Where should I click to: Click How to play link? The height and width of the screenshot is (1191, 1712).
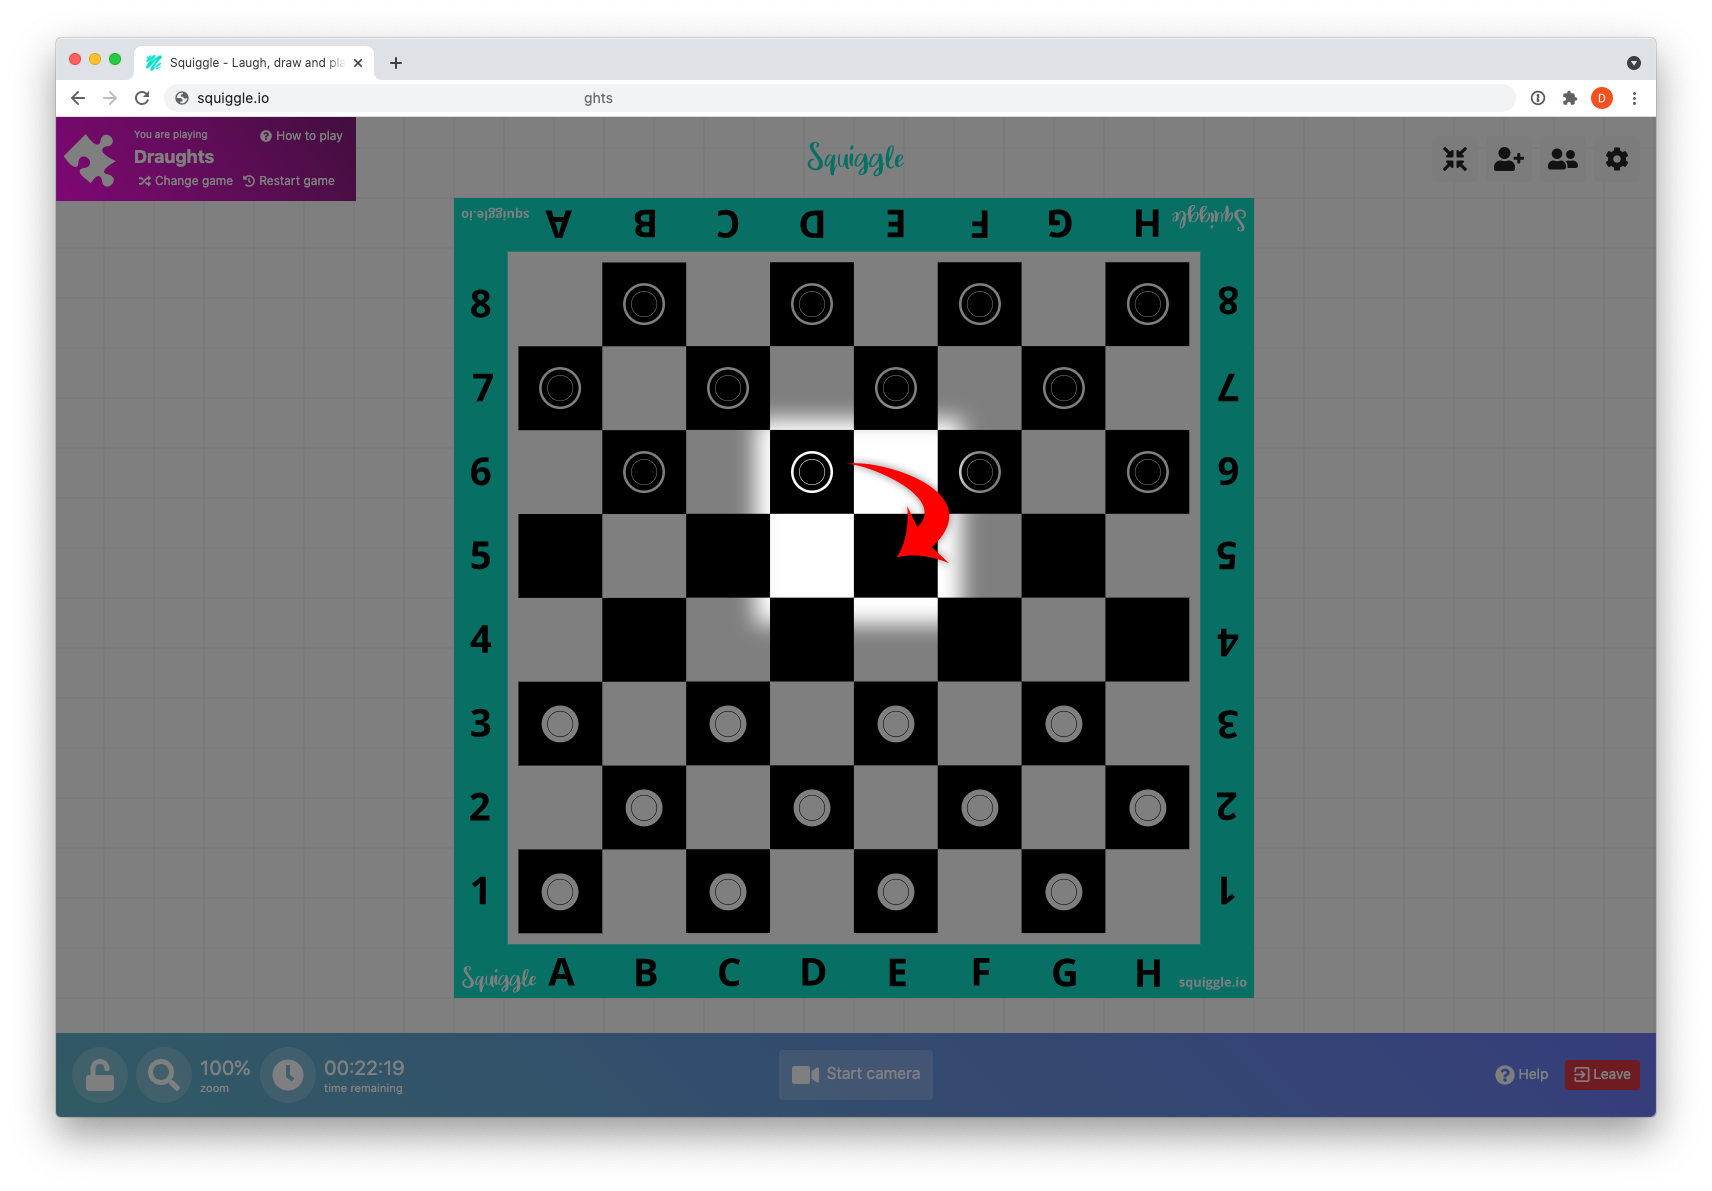(301, 136)
